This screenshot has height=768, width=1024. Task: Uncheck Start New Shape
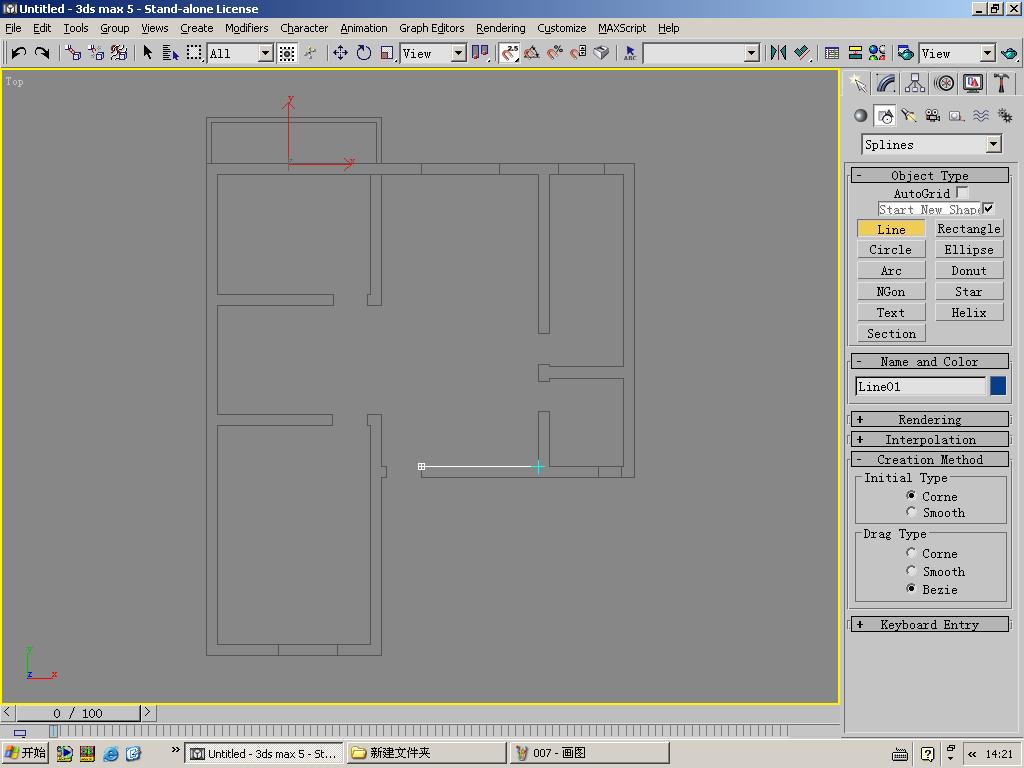click(x=988, y=208)
